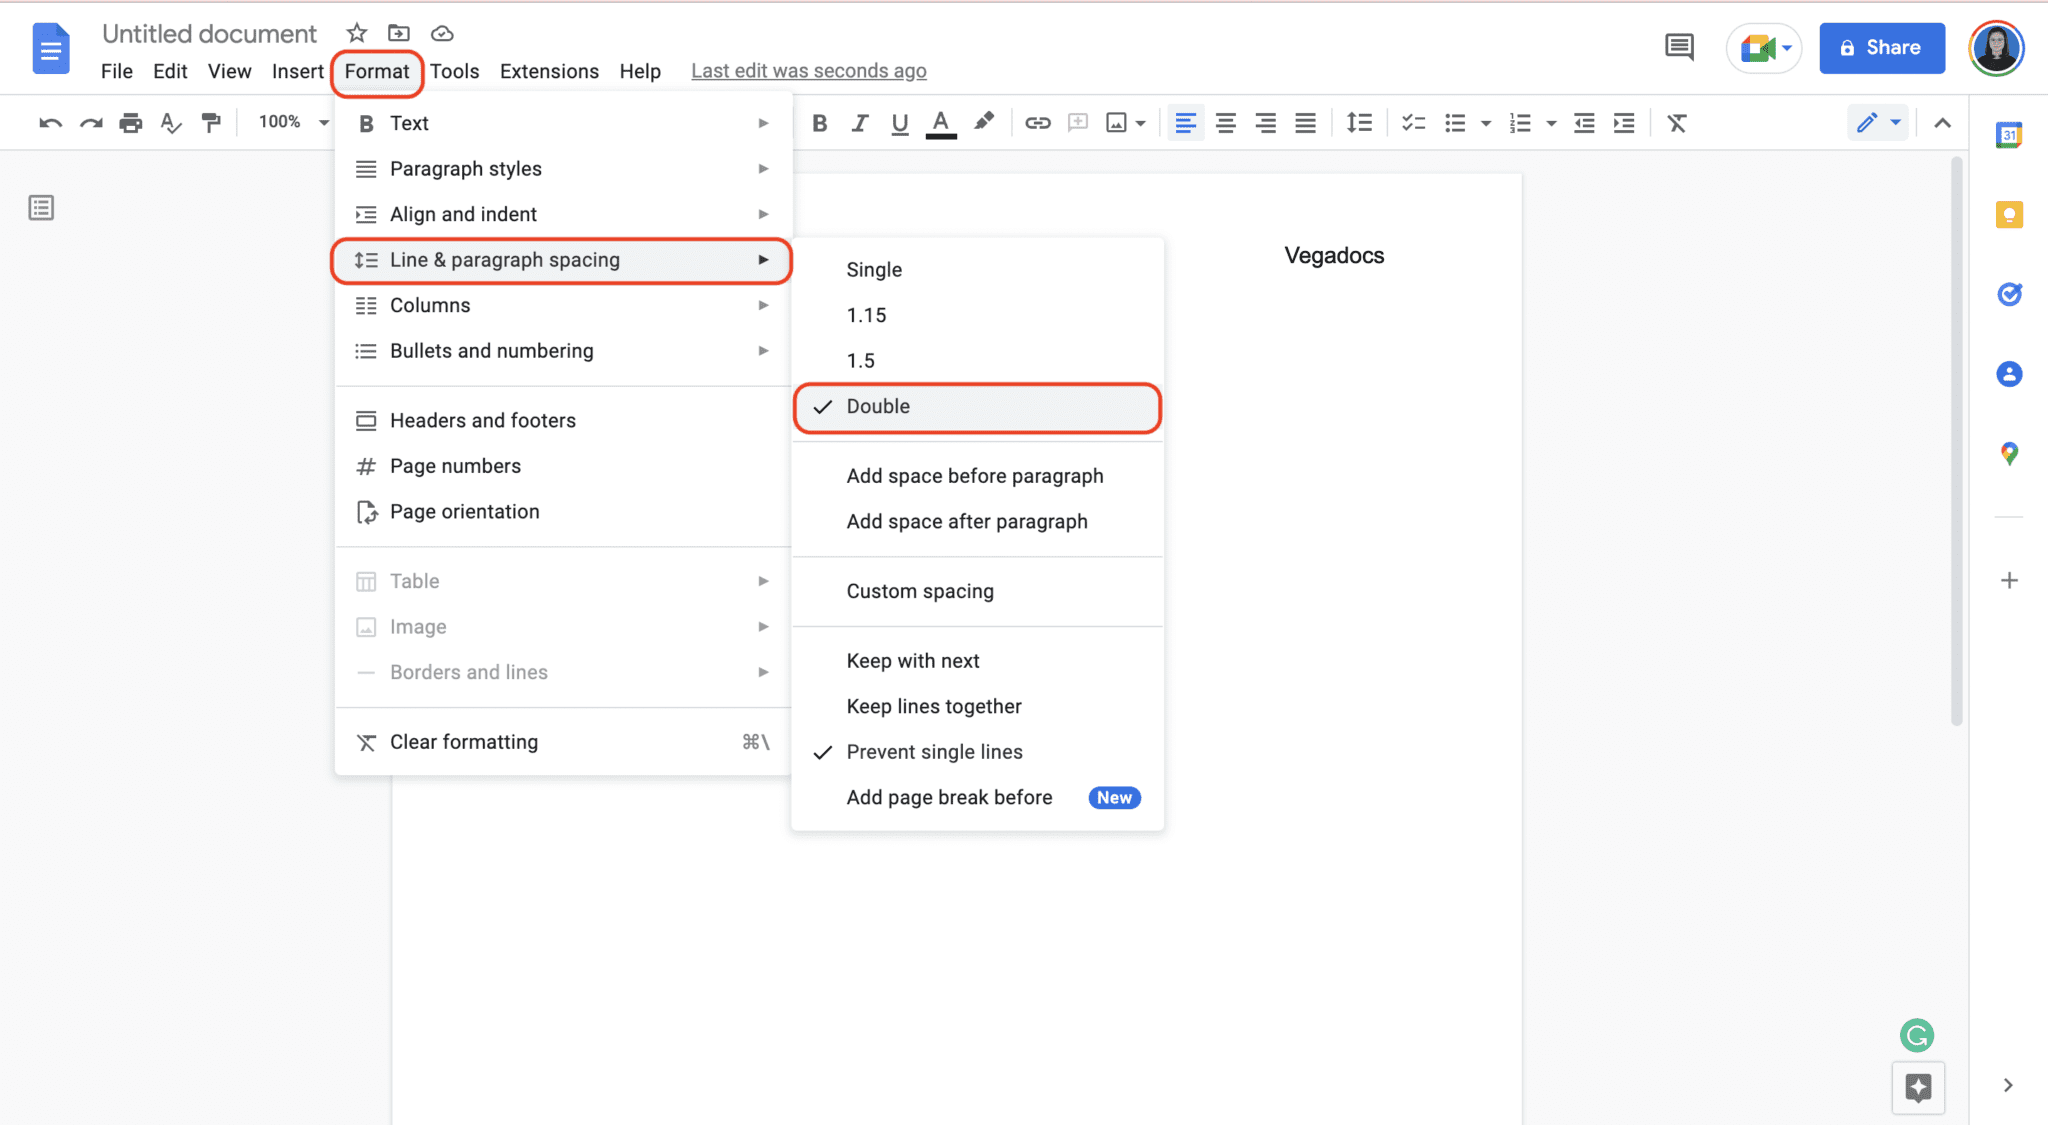The image size is (2048, 1125).
Task: Enable Keep lines together
Action: pyautogui.click(x=934, y=706)
